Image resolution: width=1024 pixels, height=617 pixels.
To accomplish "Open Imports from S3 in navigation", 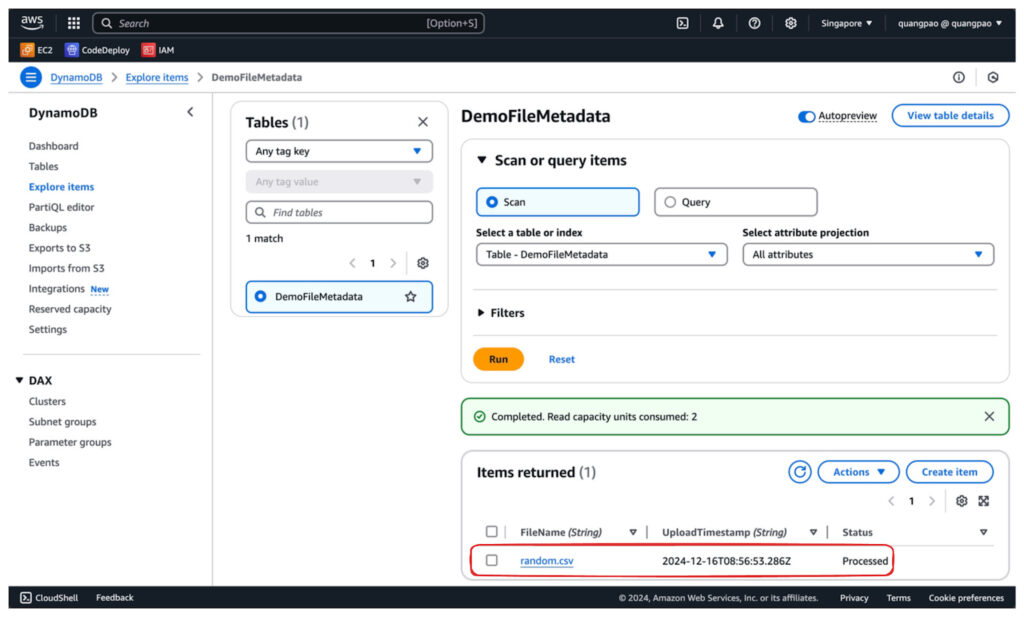I will [x=66, y=268].
